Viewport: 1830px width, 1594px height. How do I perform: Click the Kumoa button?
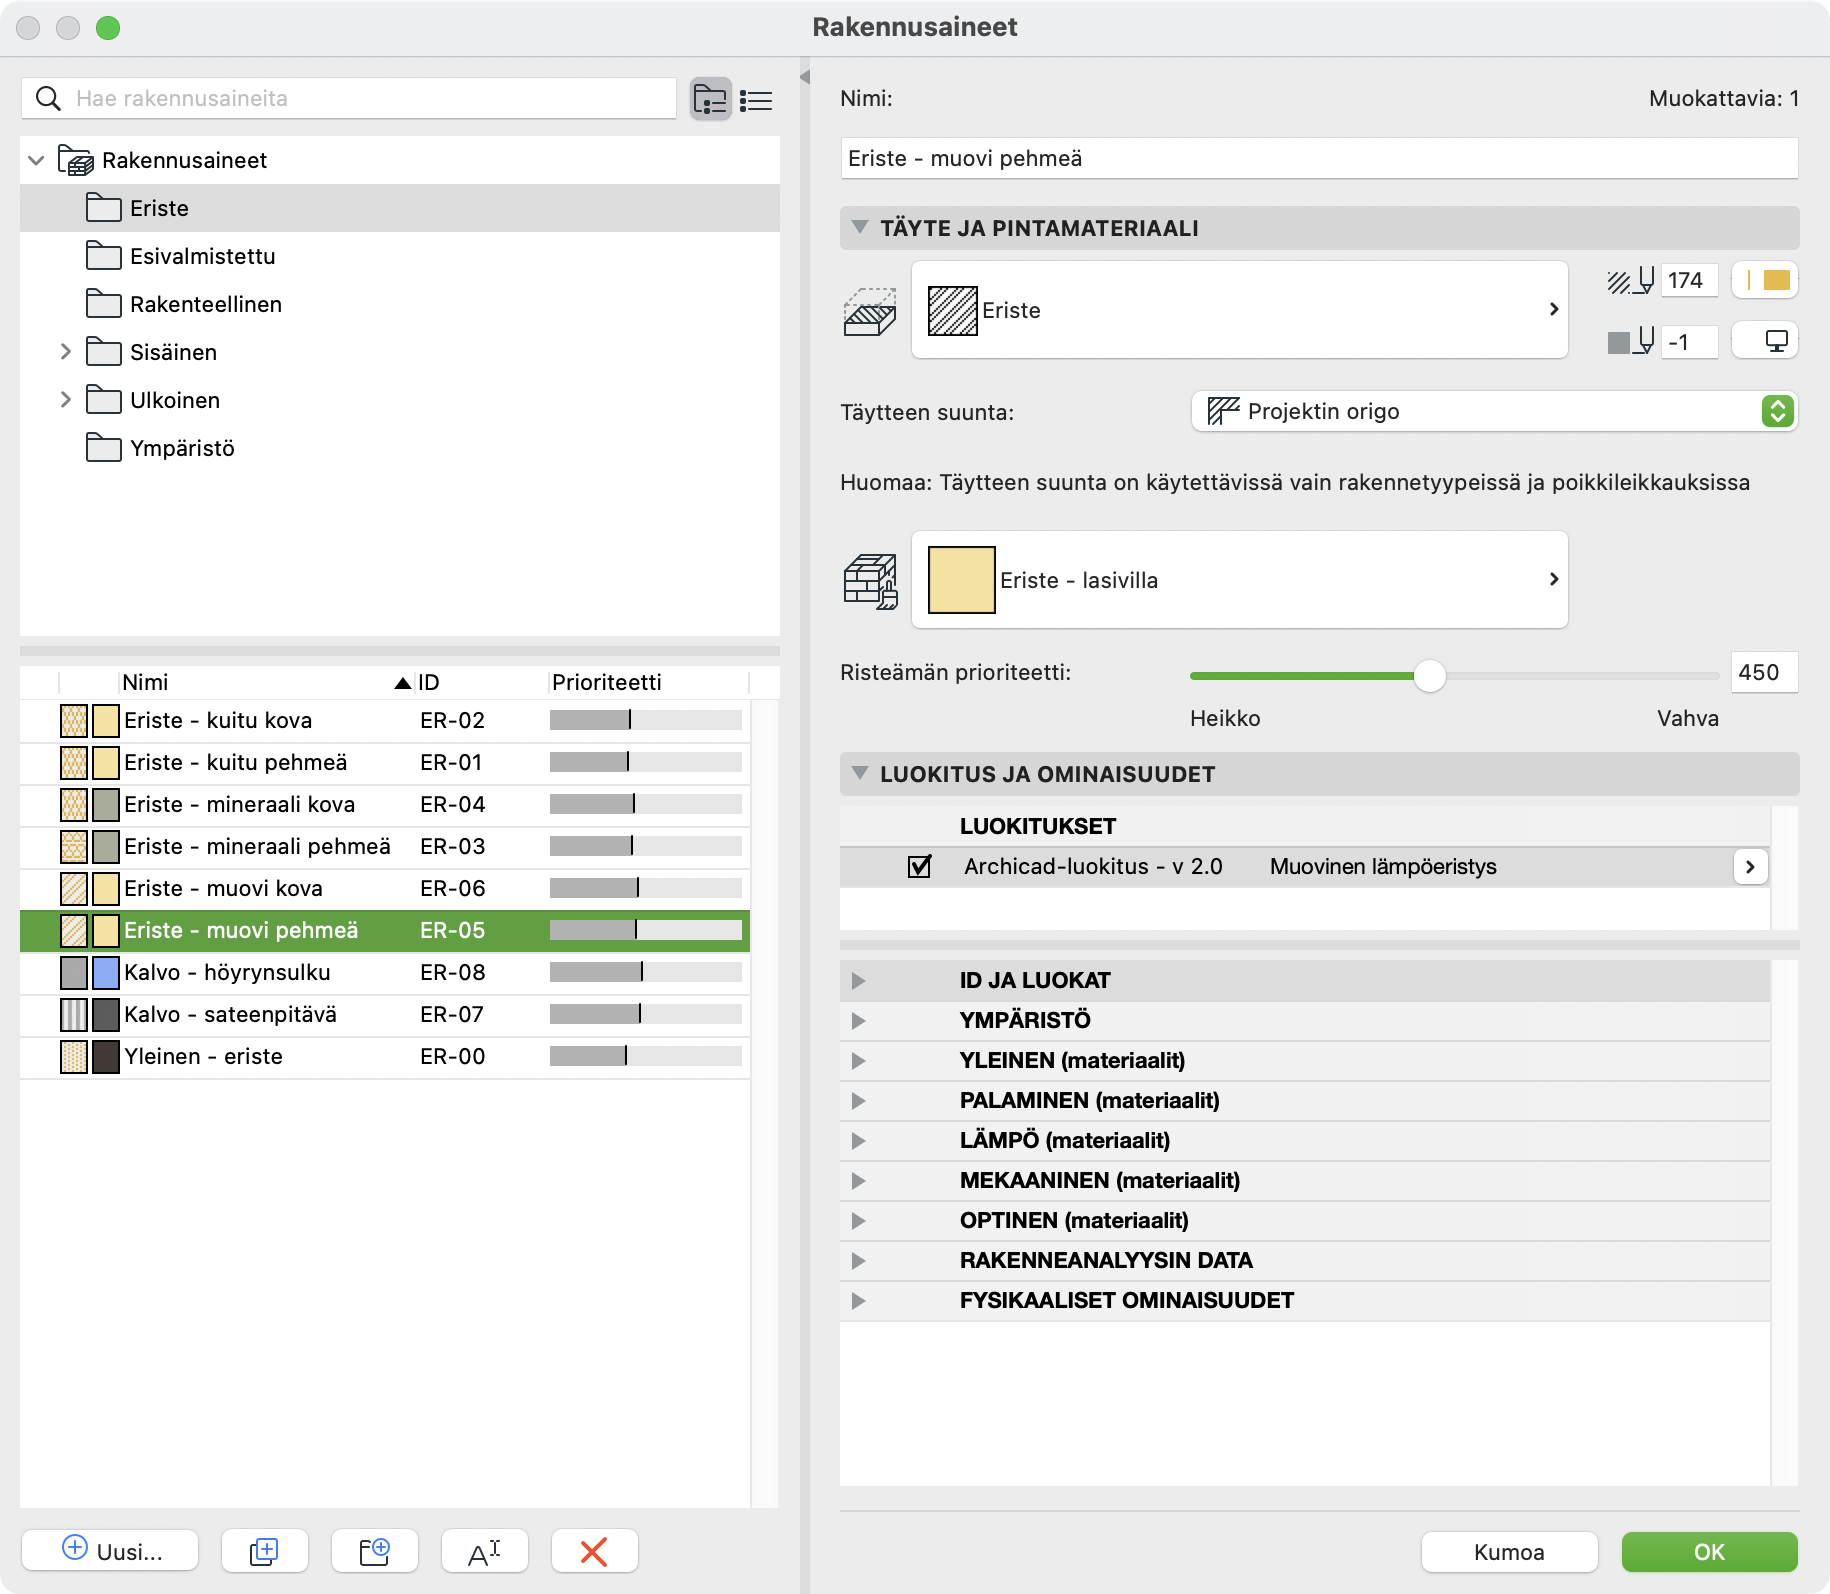[x=1508, y=1551]
